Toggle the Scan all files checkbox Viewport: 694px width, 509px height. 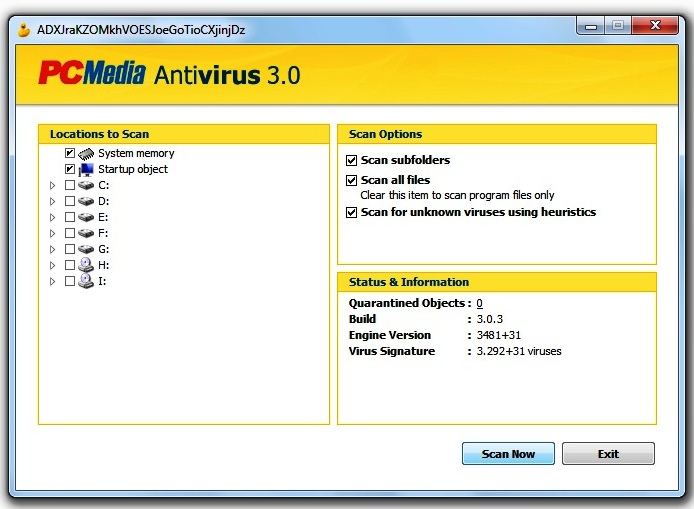[x=351, y=180]
